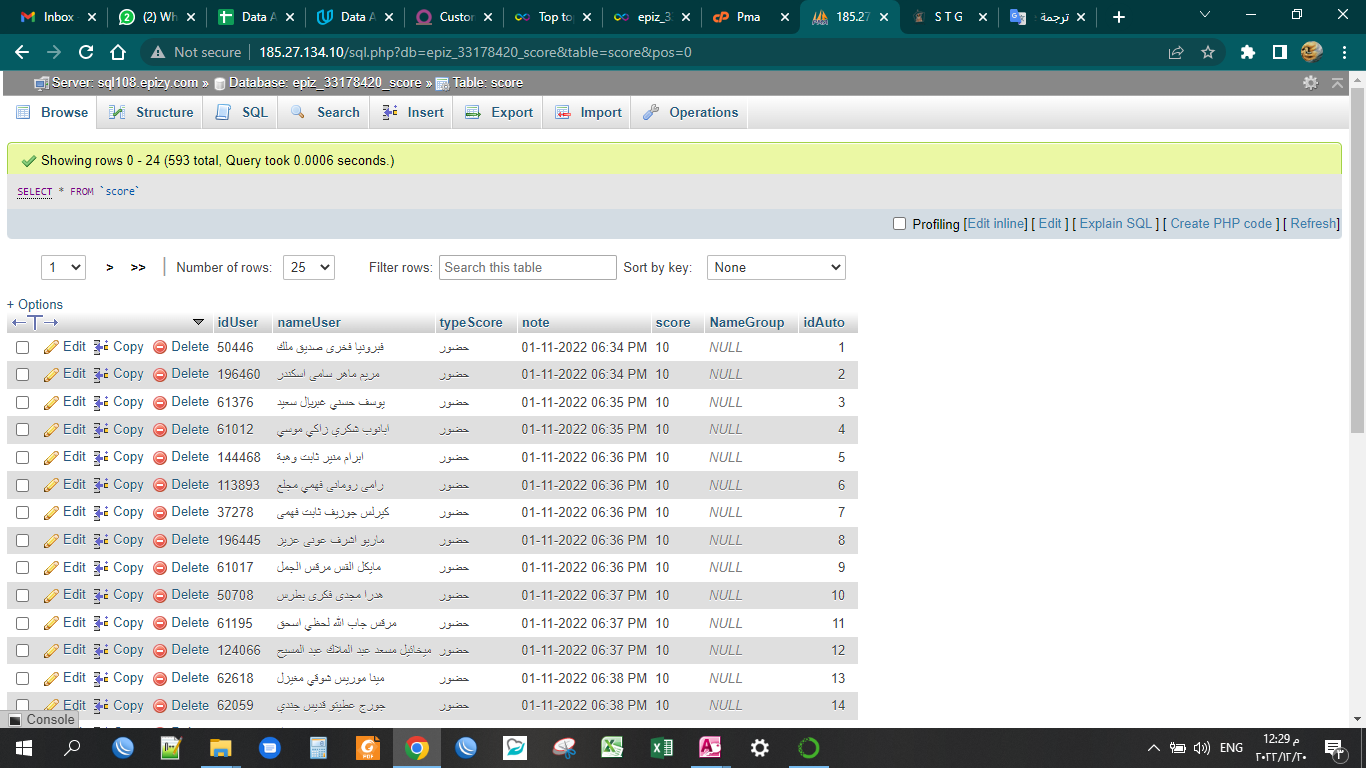Reload the page with browser refresh icon

(x=86, y=52)
